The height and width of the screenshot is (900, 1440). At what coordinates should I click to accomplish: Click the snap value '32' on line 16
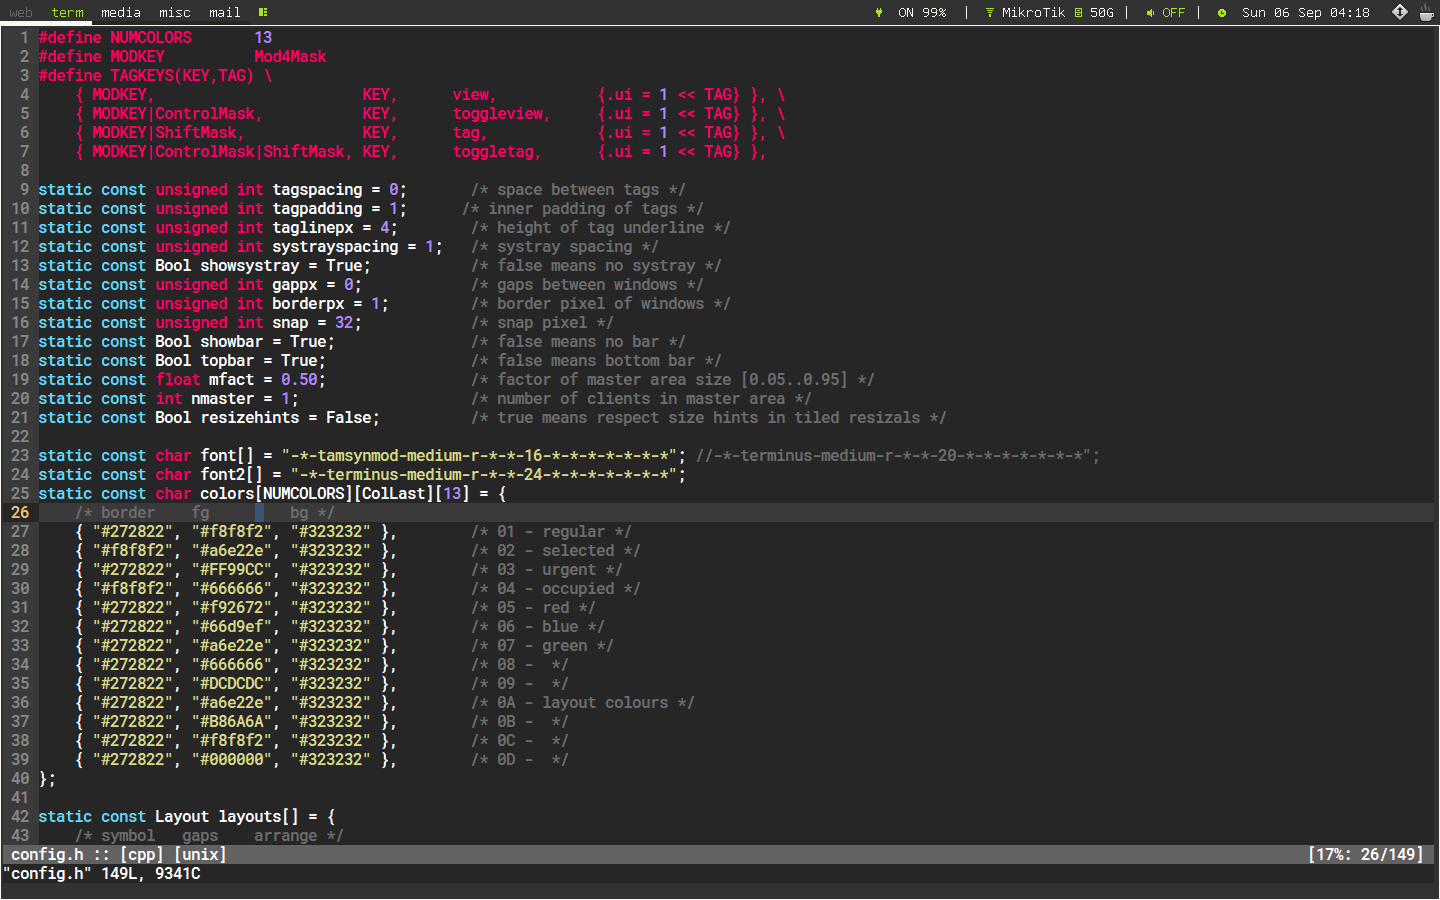344,323
